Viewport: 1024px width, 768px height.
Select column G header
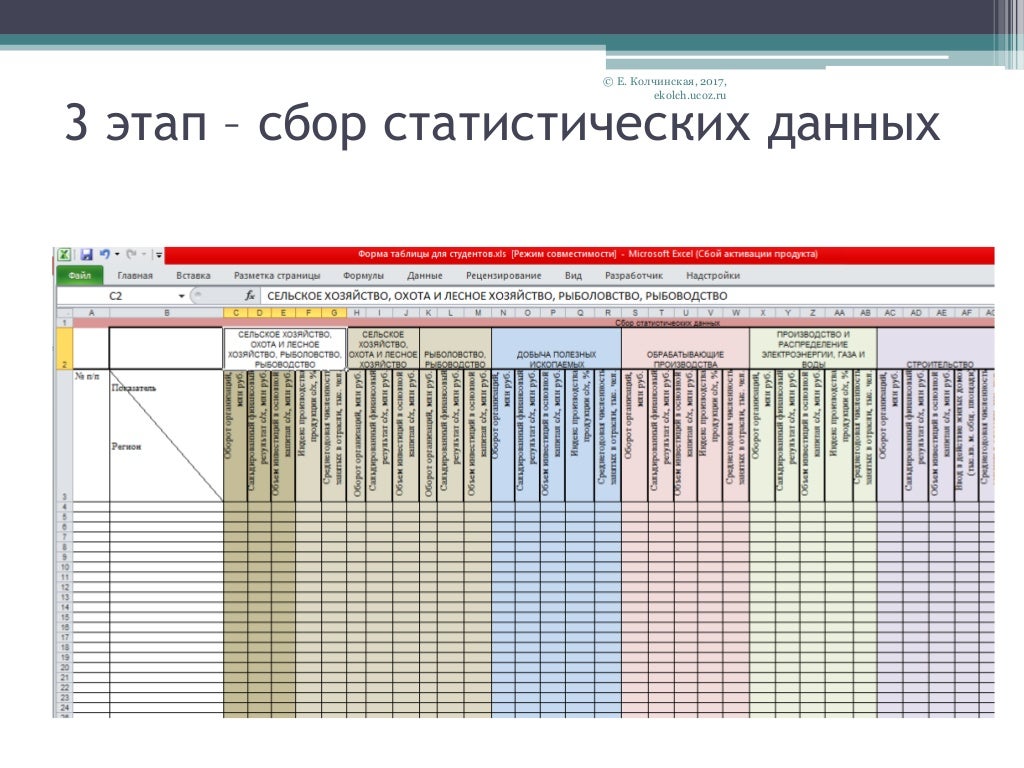(x=334, y=313)
